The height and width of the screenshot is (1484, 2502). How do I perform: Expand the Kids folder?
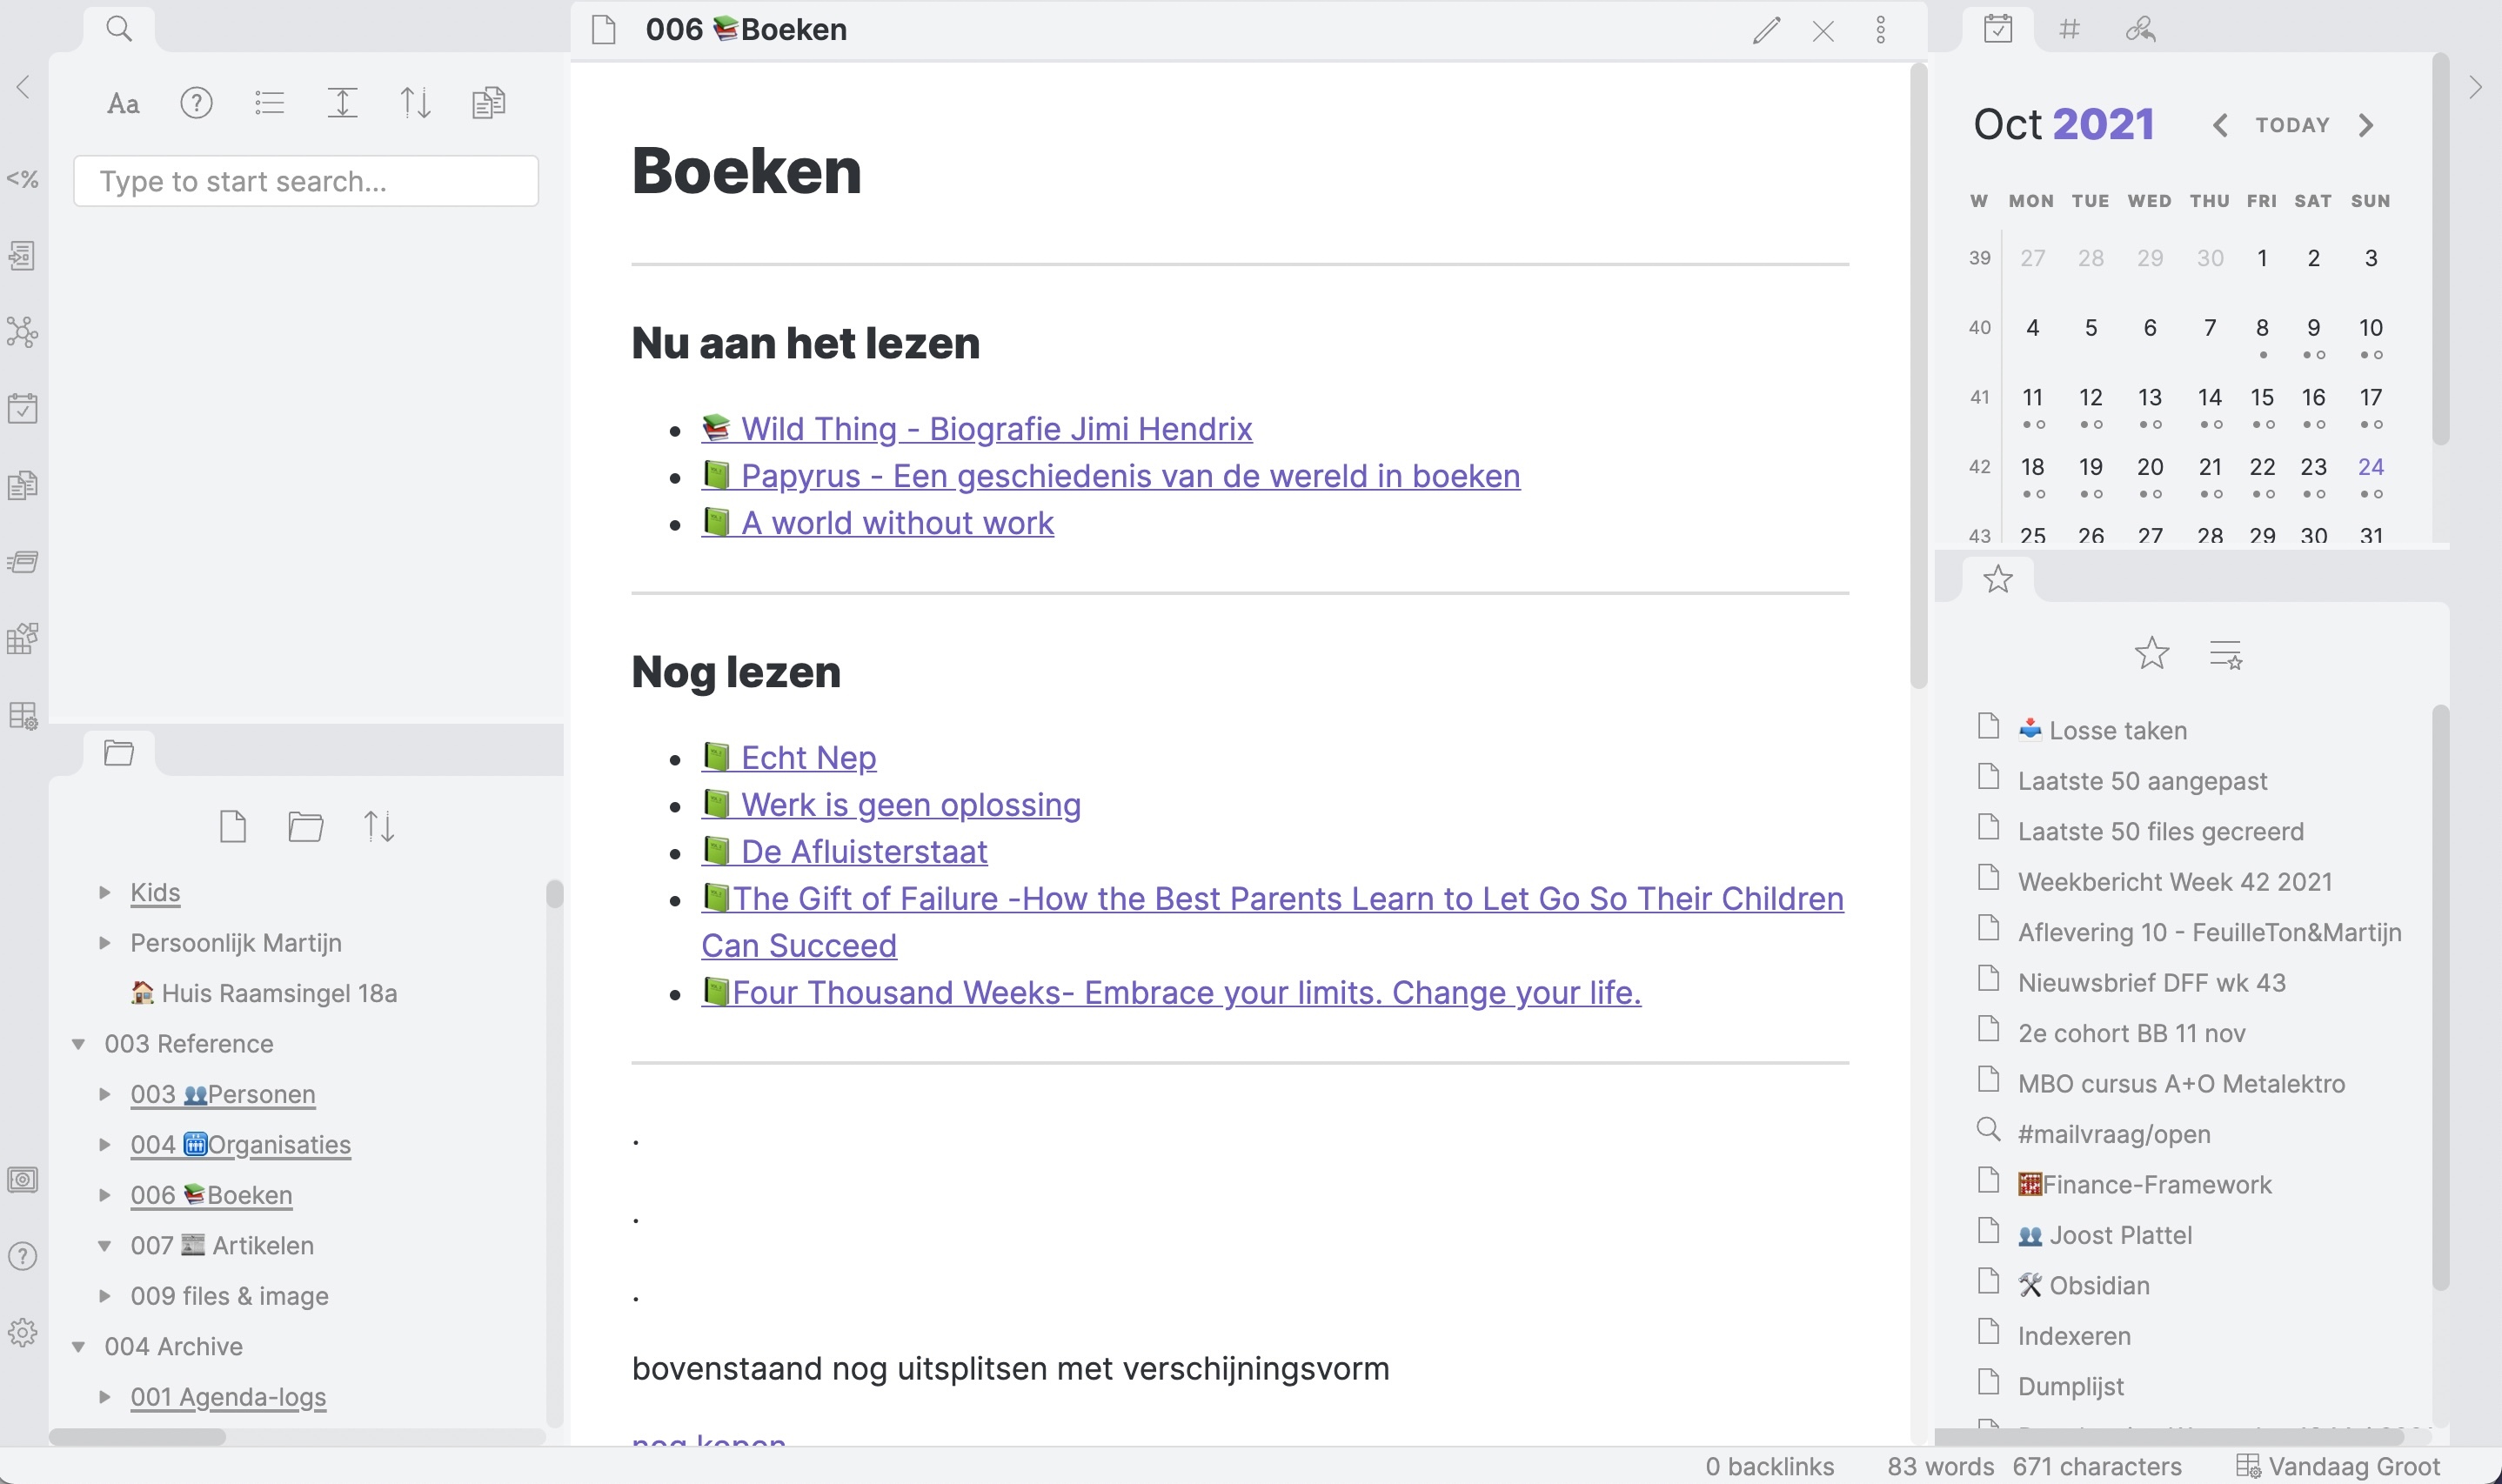pos(104,892)
